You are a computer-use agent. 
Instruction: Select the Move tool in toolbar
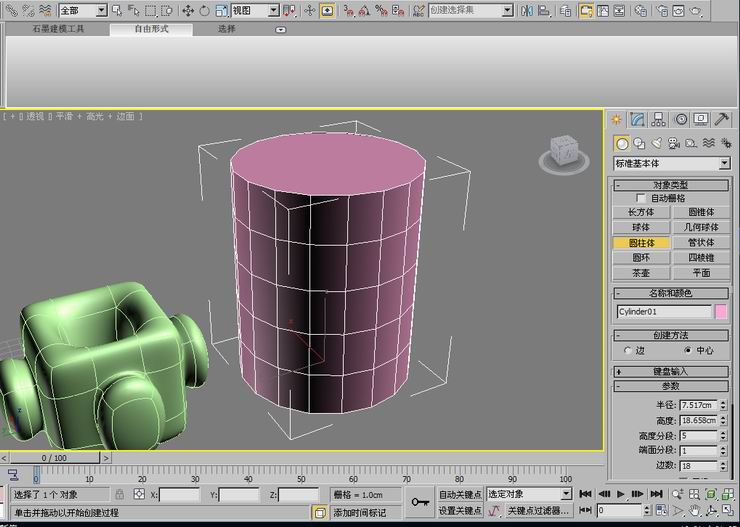pos(187,10)
